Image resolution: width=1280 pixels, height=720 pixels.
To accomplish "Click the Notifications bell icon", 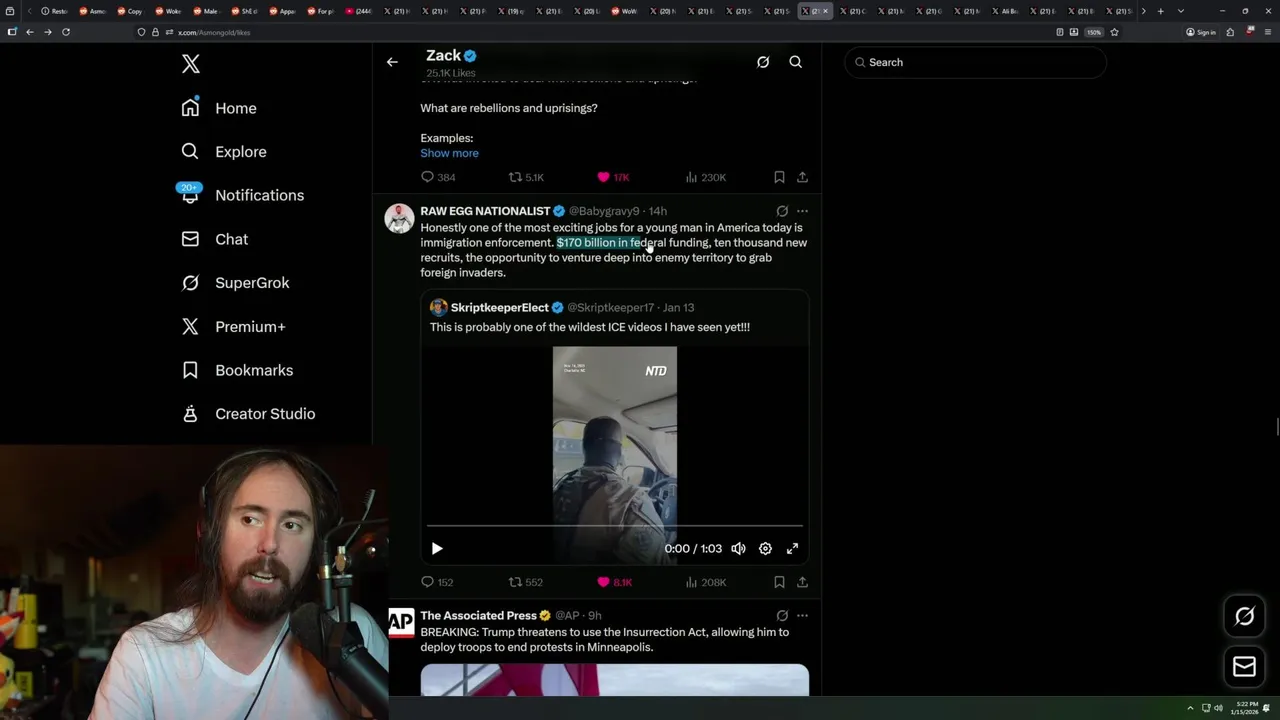I will pos(190,196).
